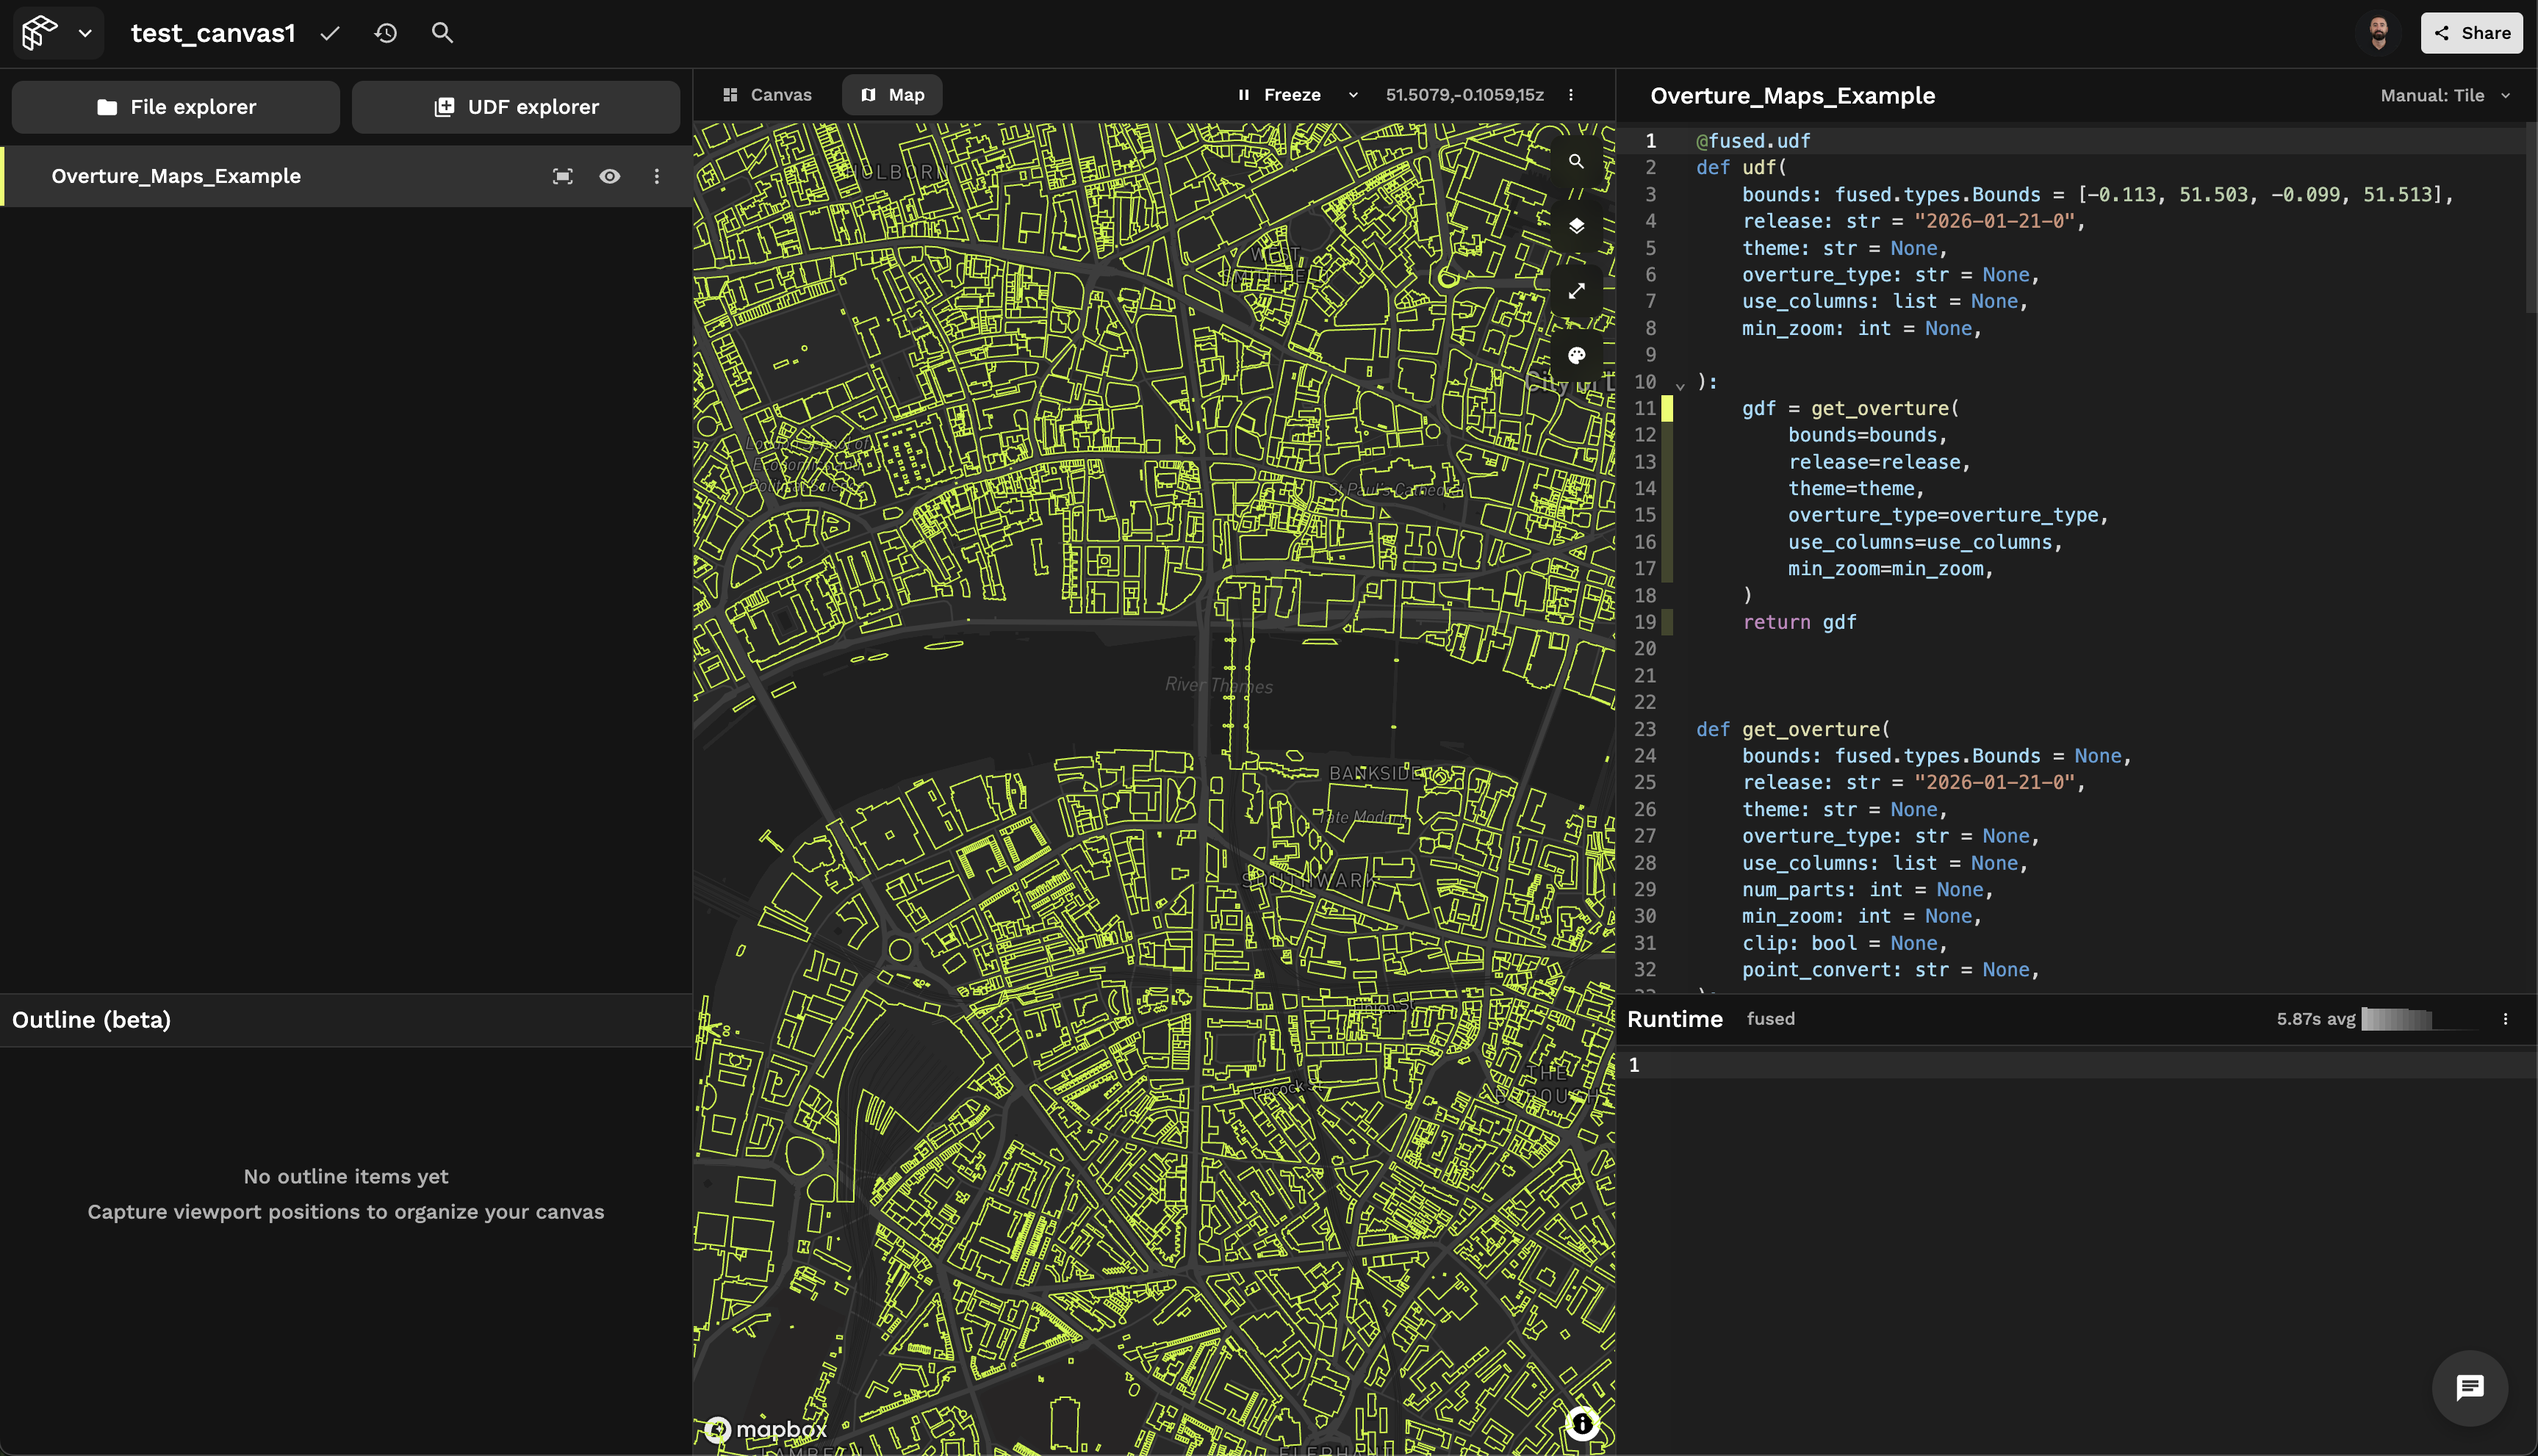
Task: Click the Share button
Action: (x=2471, y=33)
